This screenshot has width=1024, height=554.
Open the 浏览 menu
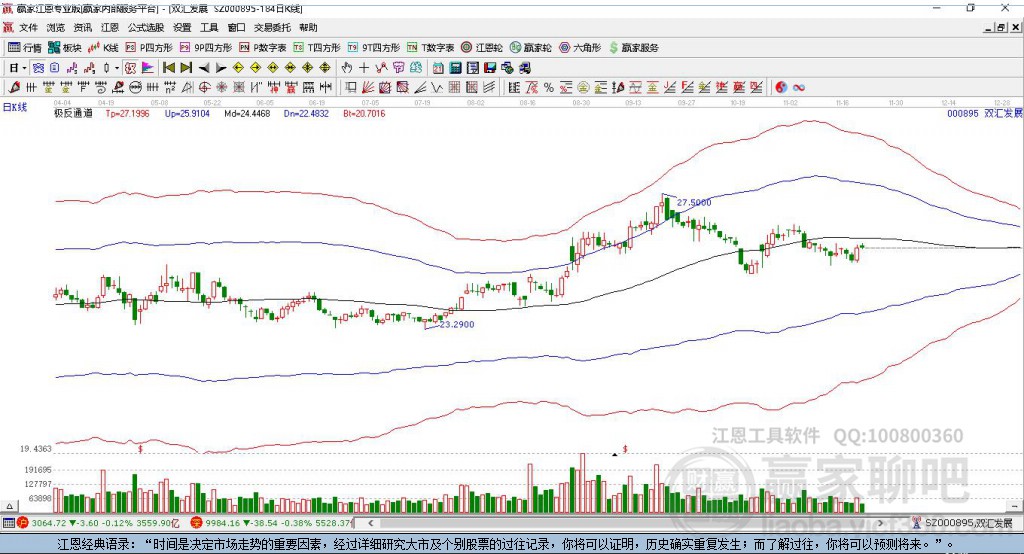click(56, 27)
